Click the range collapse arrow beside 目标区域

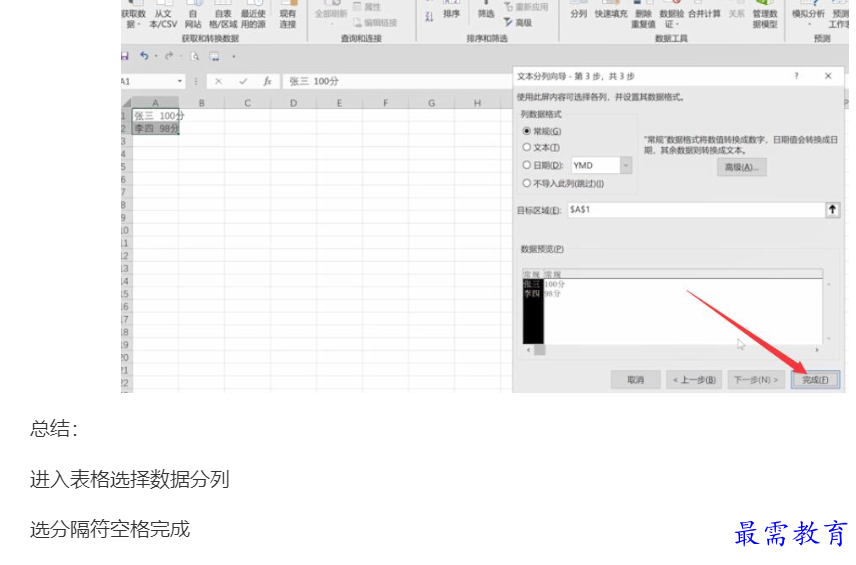pyautogui.click(x=832, y=210)
